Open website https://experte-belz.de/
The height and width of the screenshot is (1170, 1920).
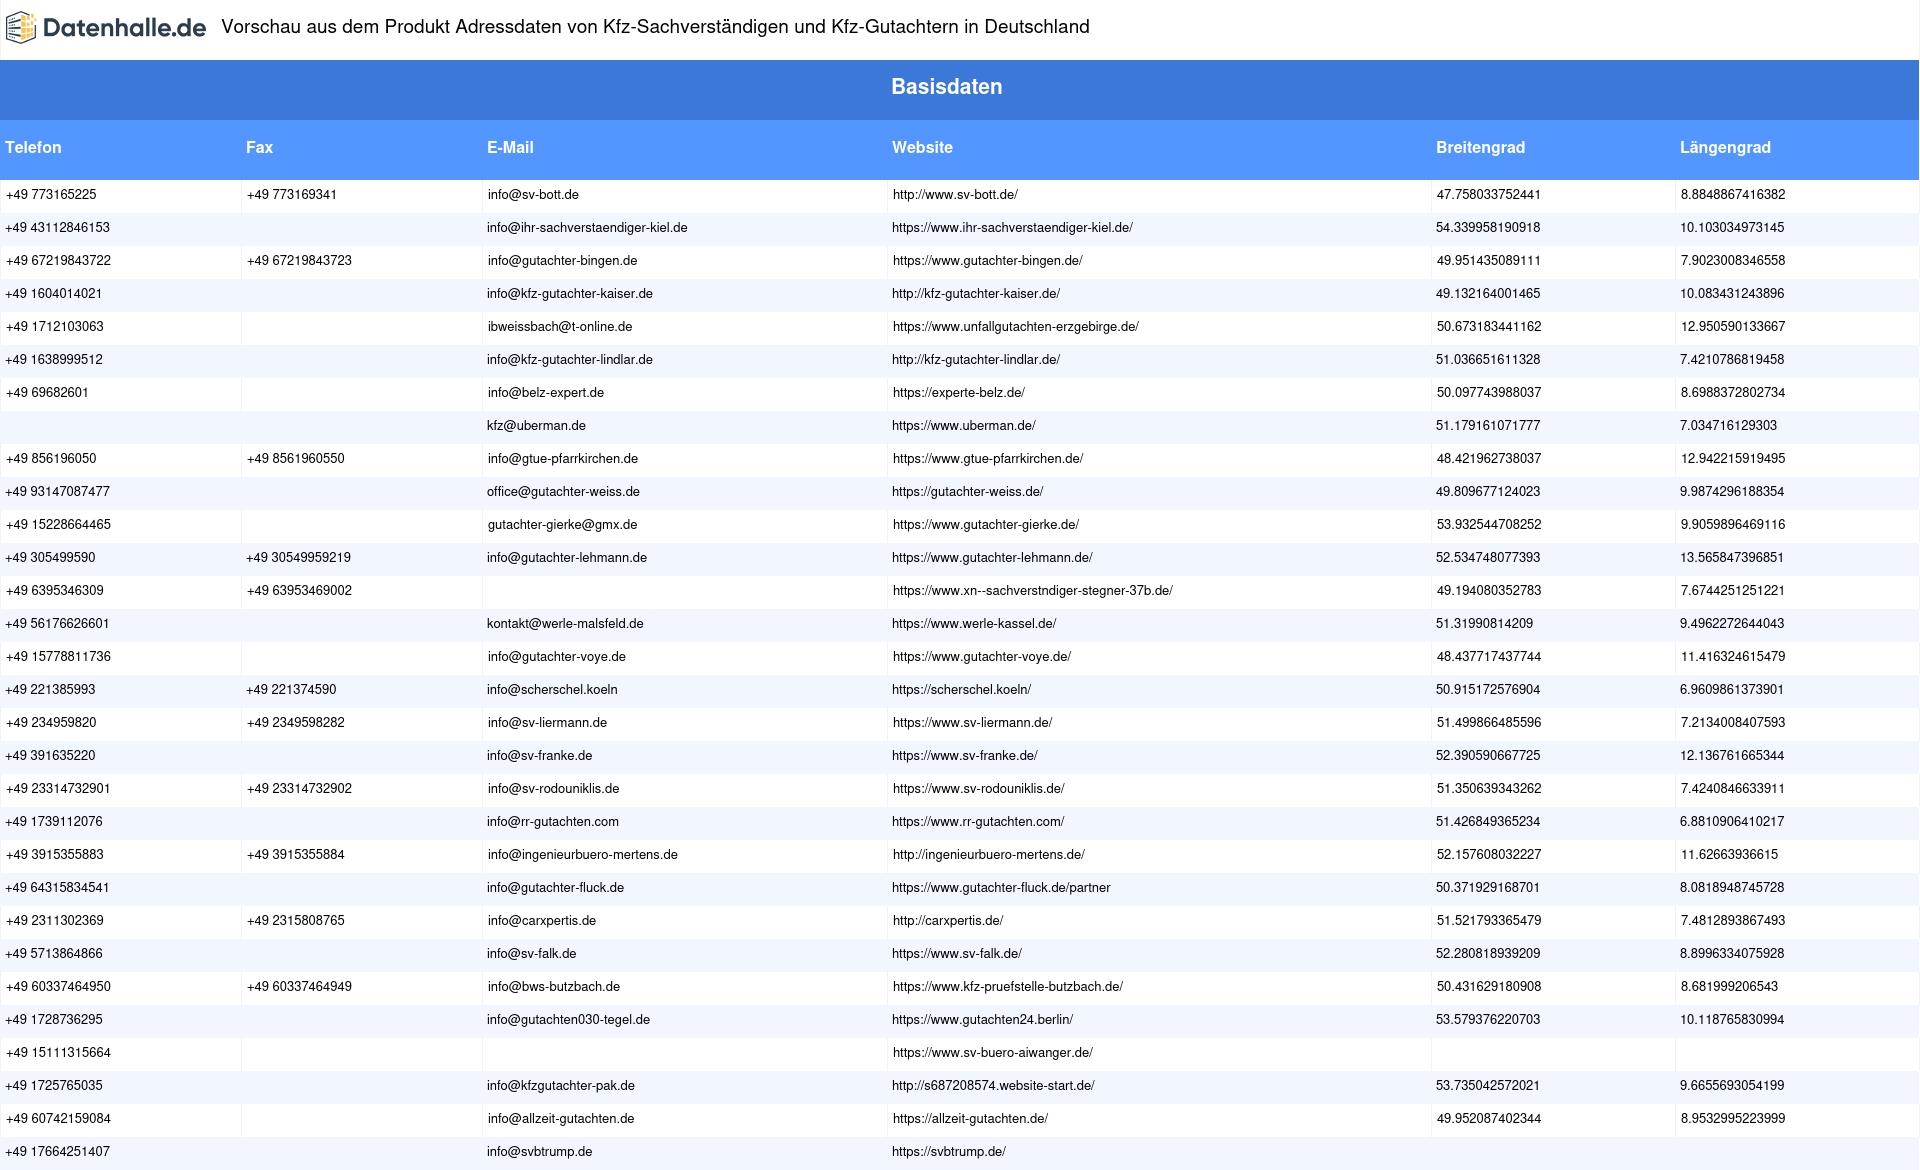pyautogui.click(x=959, y=393)
